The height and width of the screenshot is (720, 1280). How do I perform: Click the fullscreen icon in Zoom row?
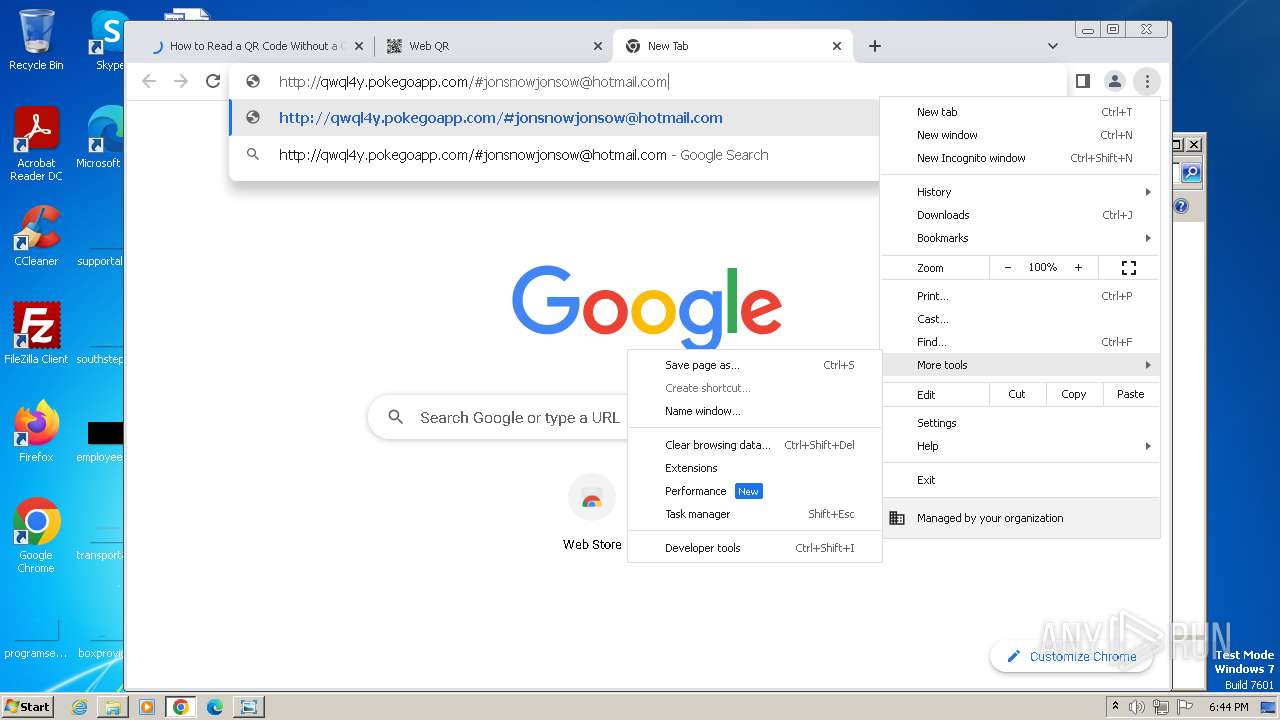tap(1129, 268)
